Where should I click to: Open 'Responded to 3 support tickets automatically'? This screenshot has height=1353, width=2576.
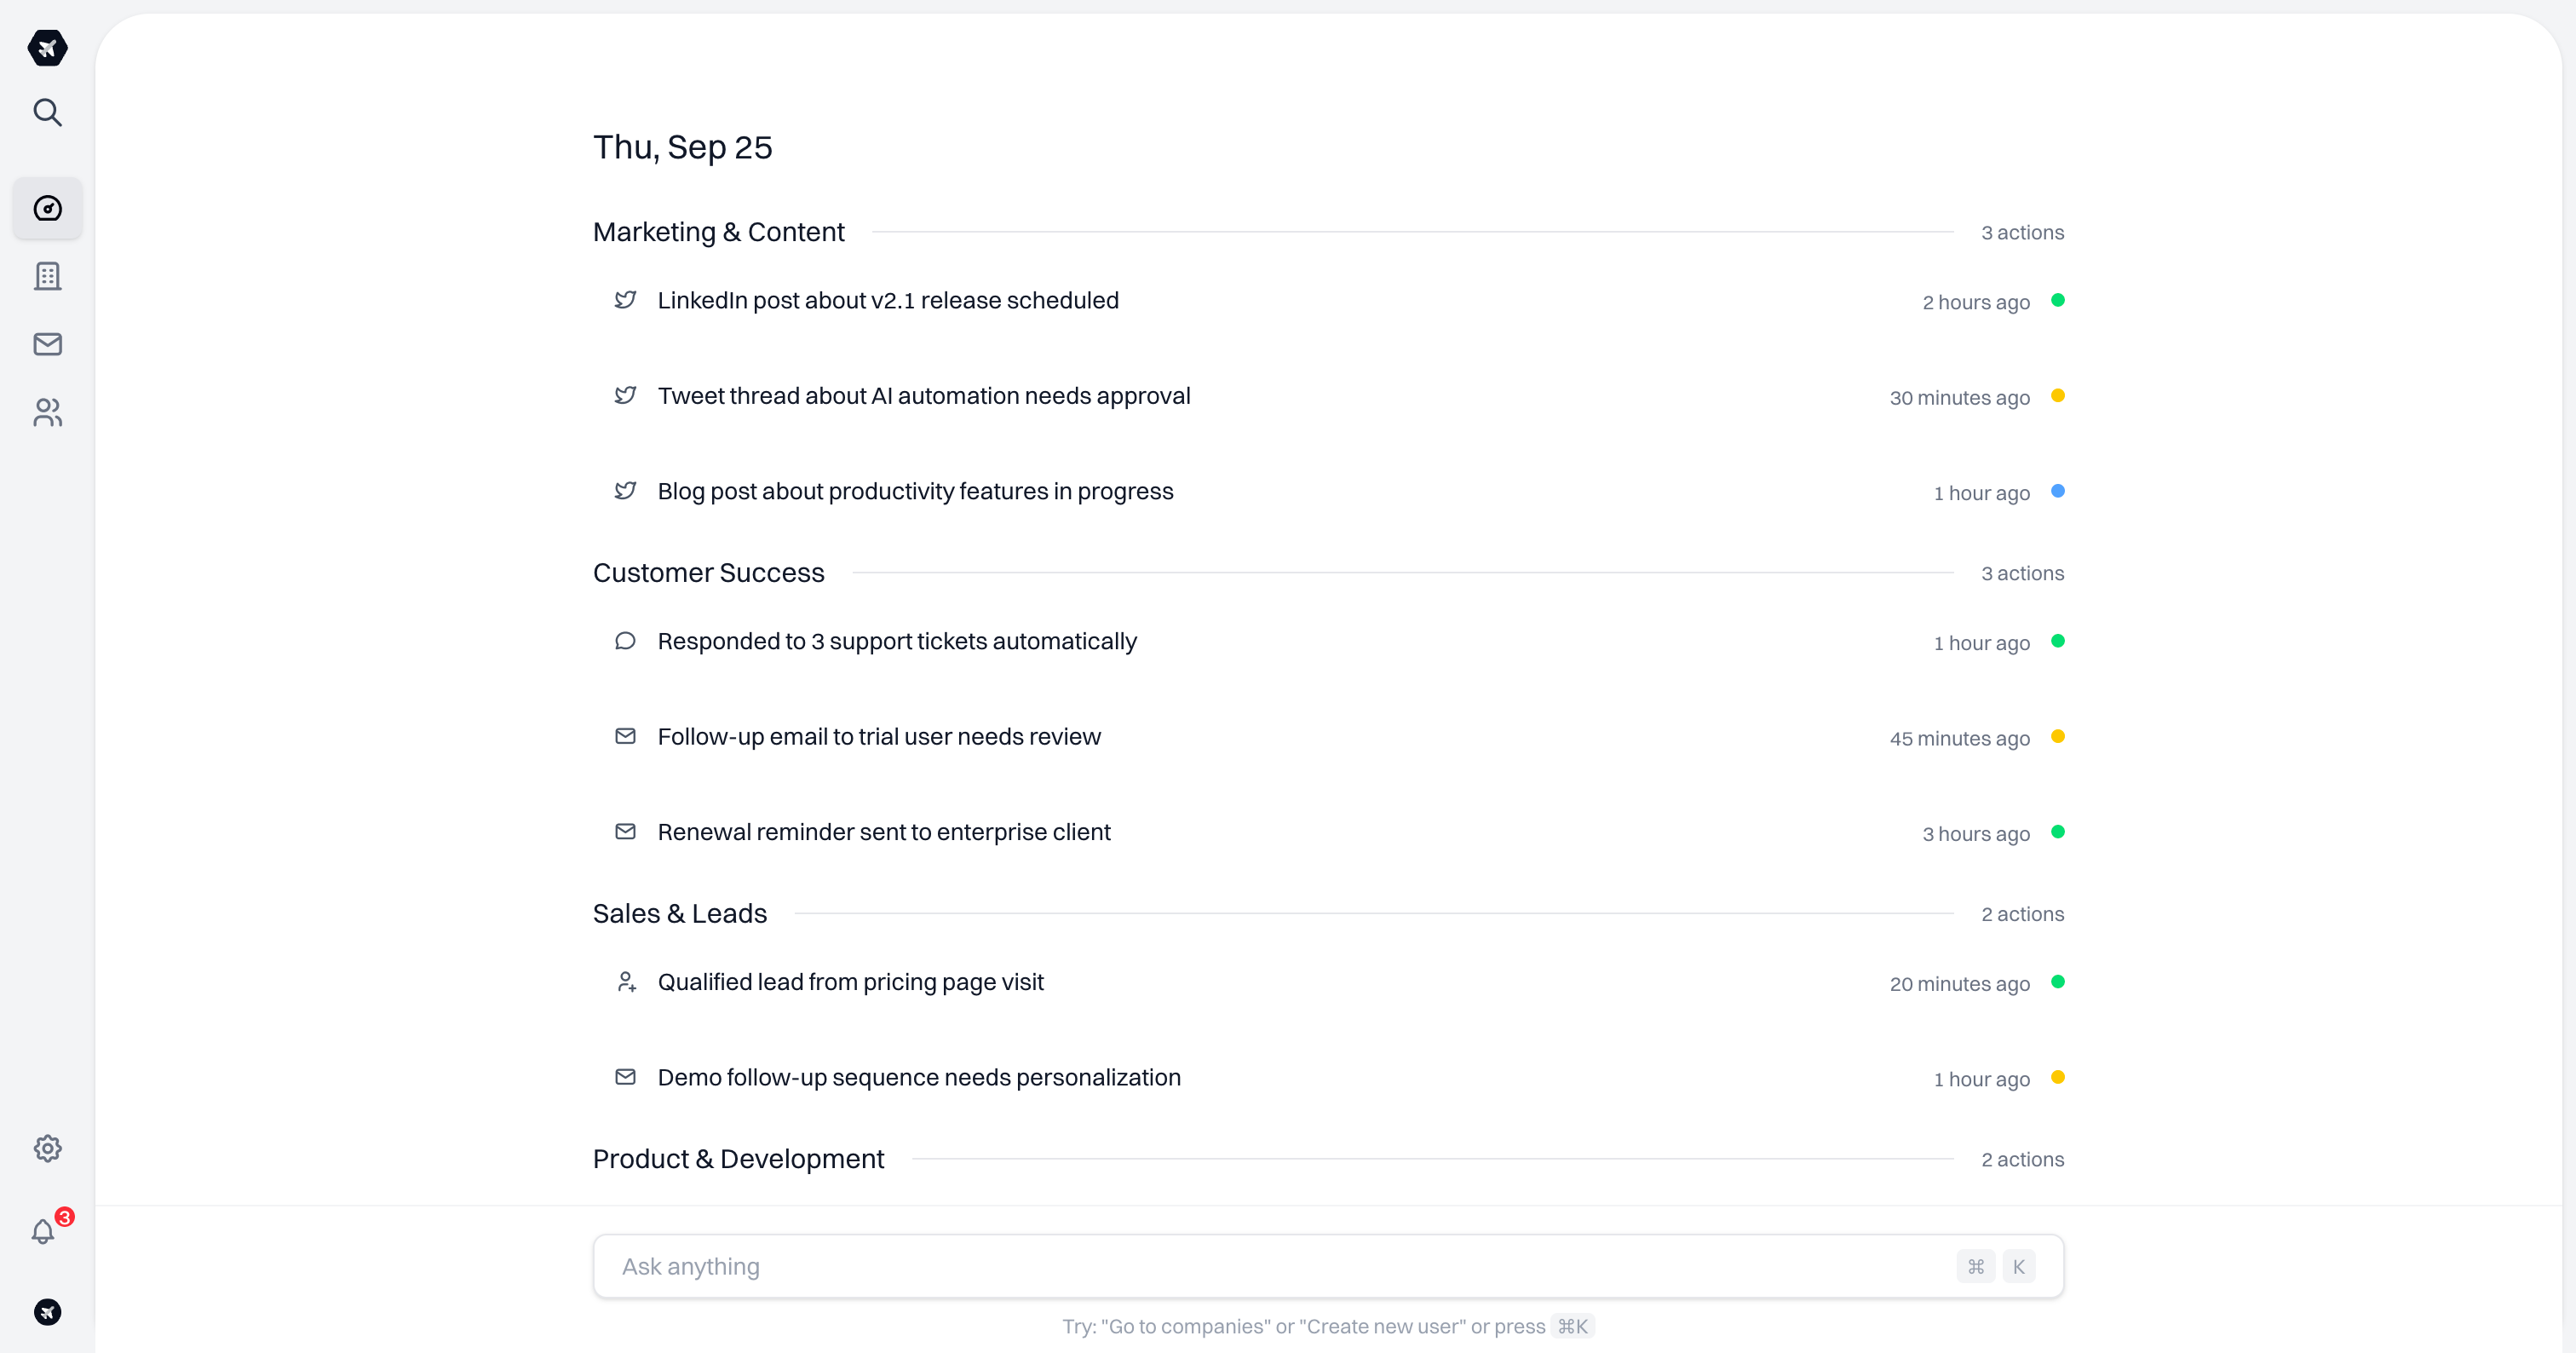pyautogui.click(x=896, y=641)
